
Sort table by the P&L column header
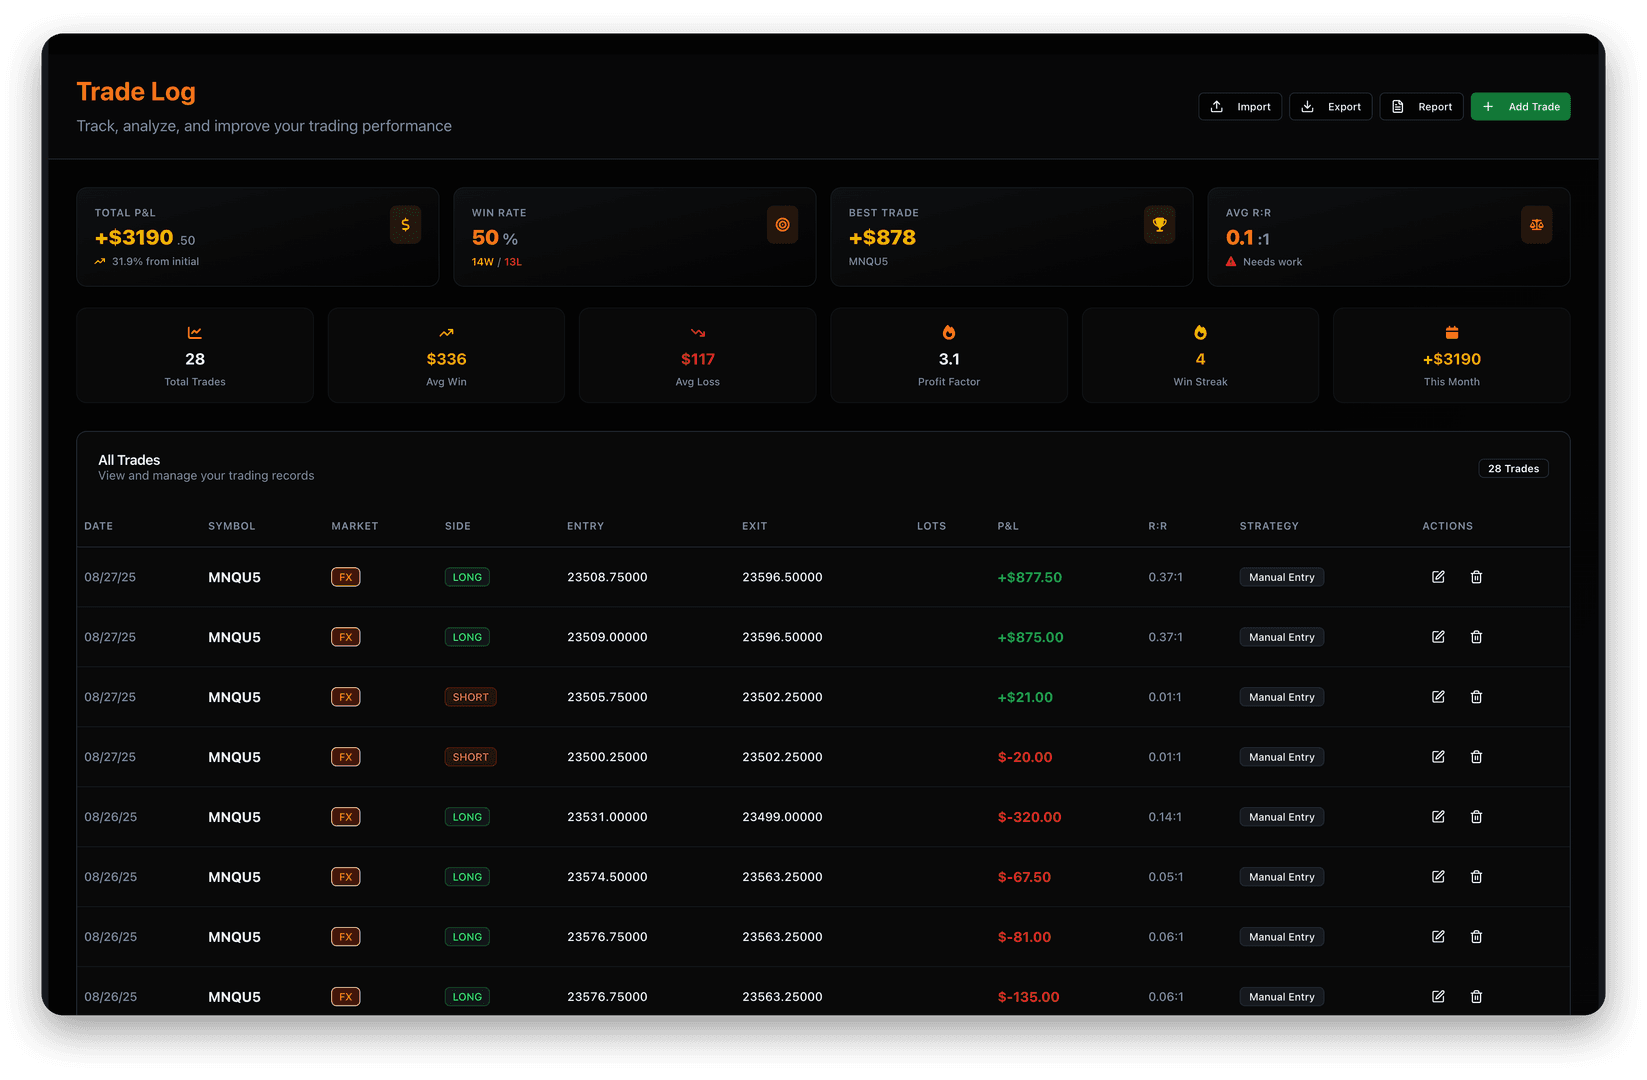click(x=1008, y=526)
